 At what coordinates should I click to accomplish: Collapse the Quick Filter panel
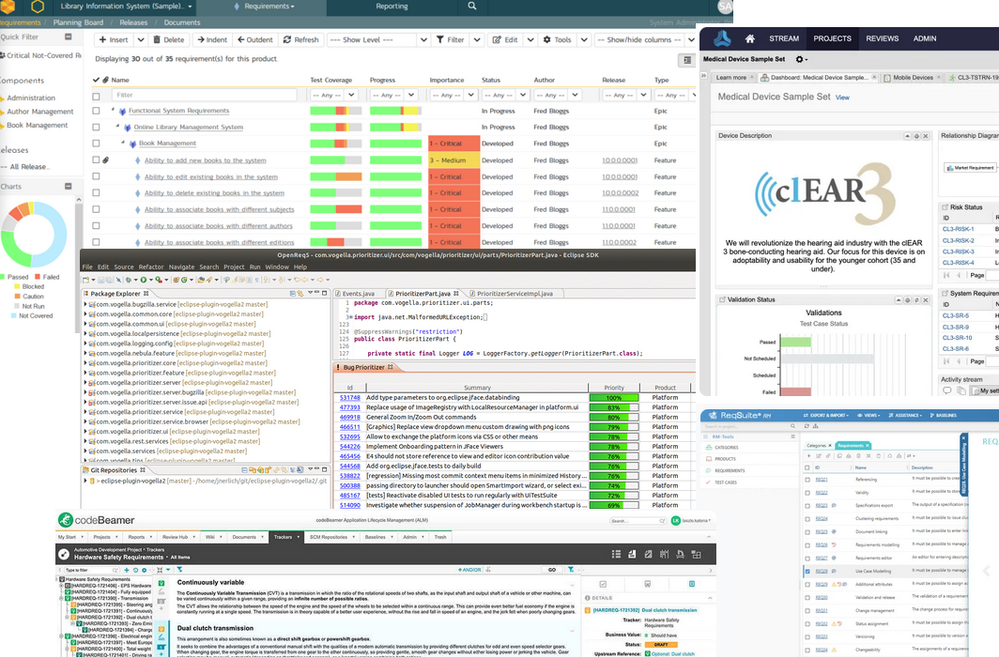click(68, 37)
